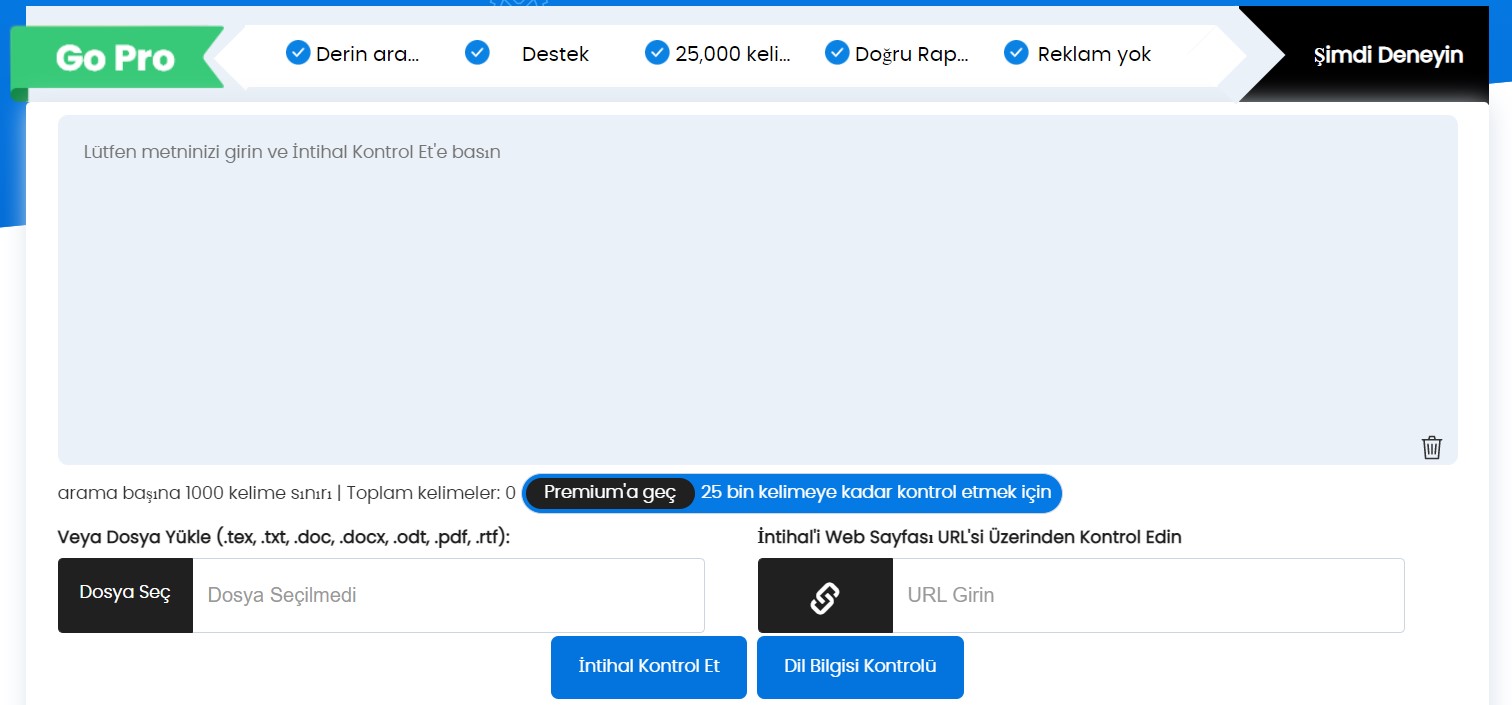Image resolution: width=1512 pixels, height=705 pixels.
Task: Clear the text with the trash icon
Action: pos(1432,447)
